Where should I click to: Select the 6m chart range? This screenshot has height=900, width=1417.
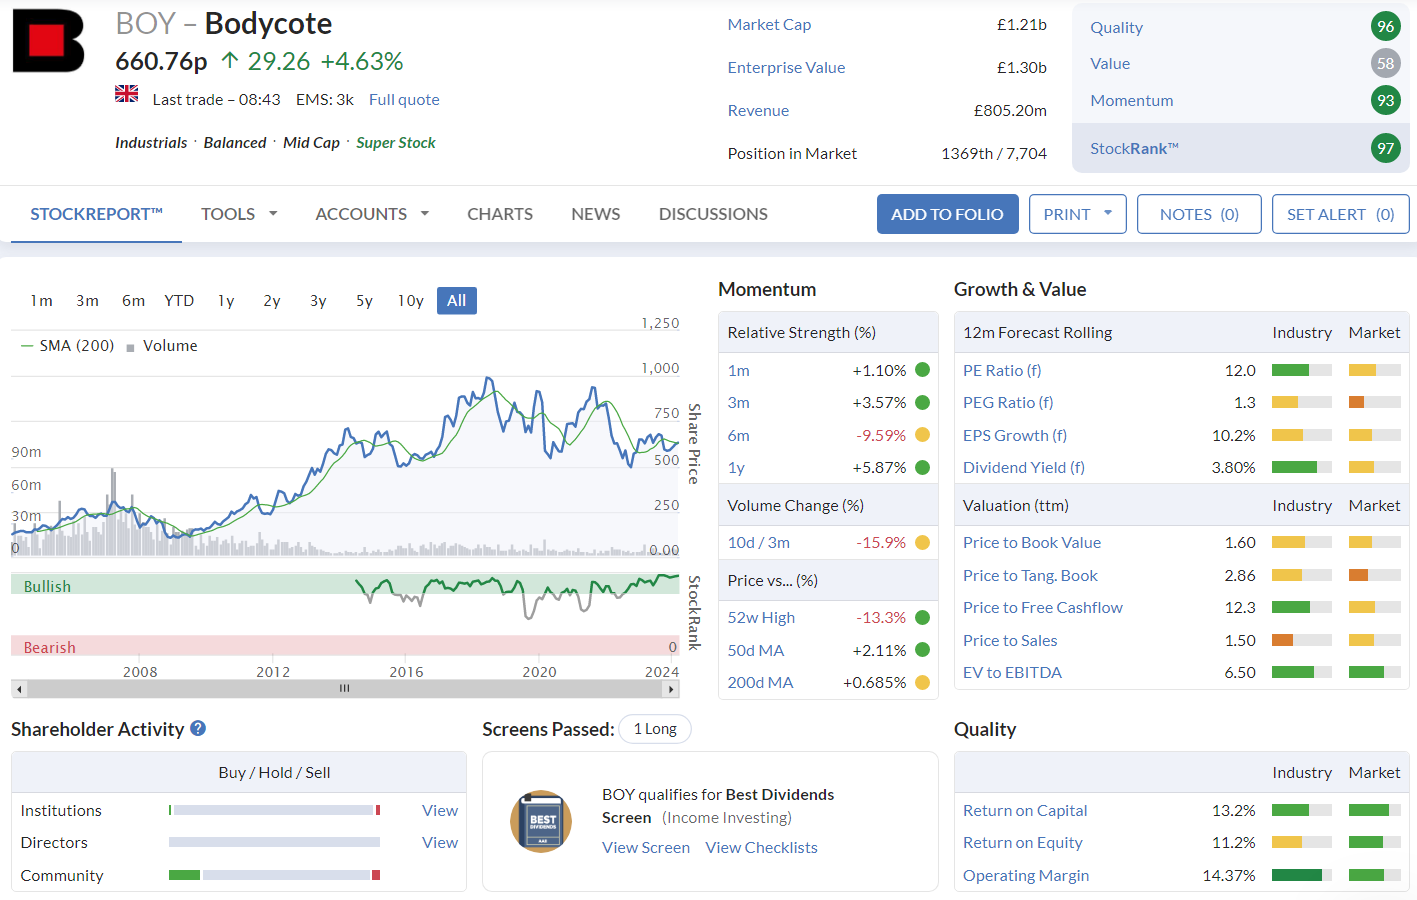click(x=133, y=301)
